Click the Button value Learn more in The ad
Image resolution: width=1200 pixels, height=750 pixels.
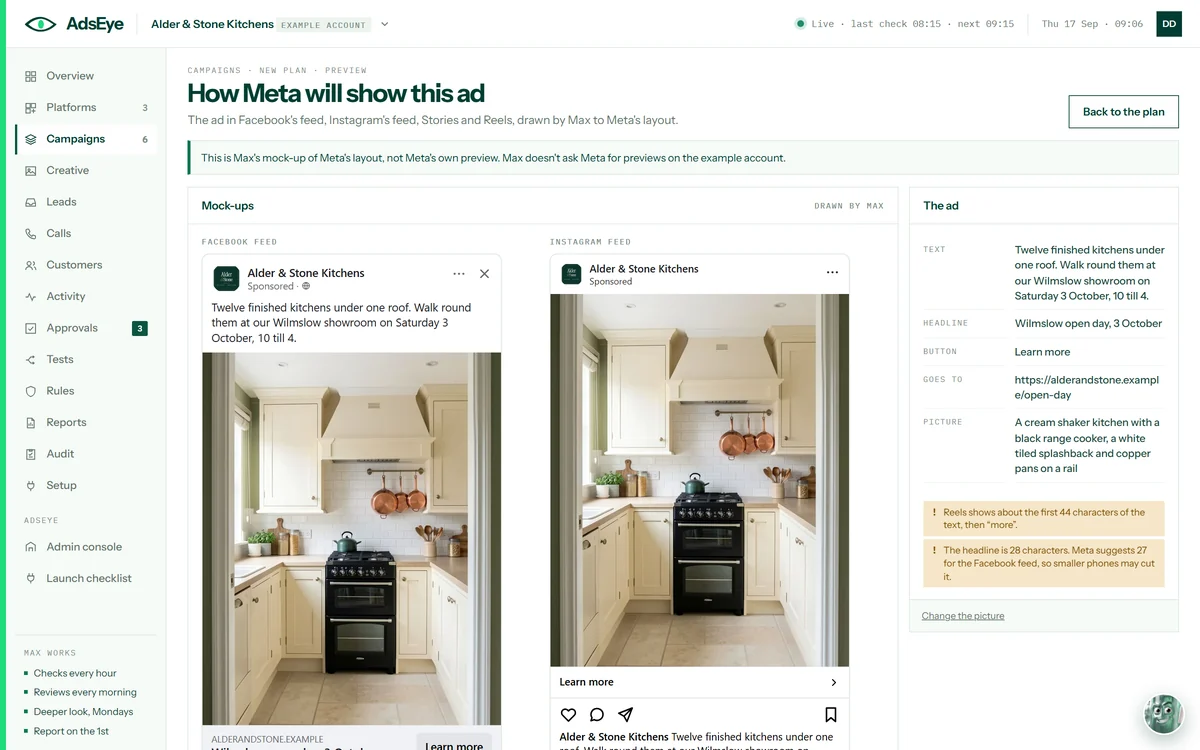click(x=1042, y=352)
